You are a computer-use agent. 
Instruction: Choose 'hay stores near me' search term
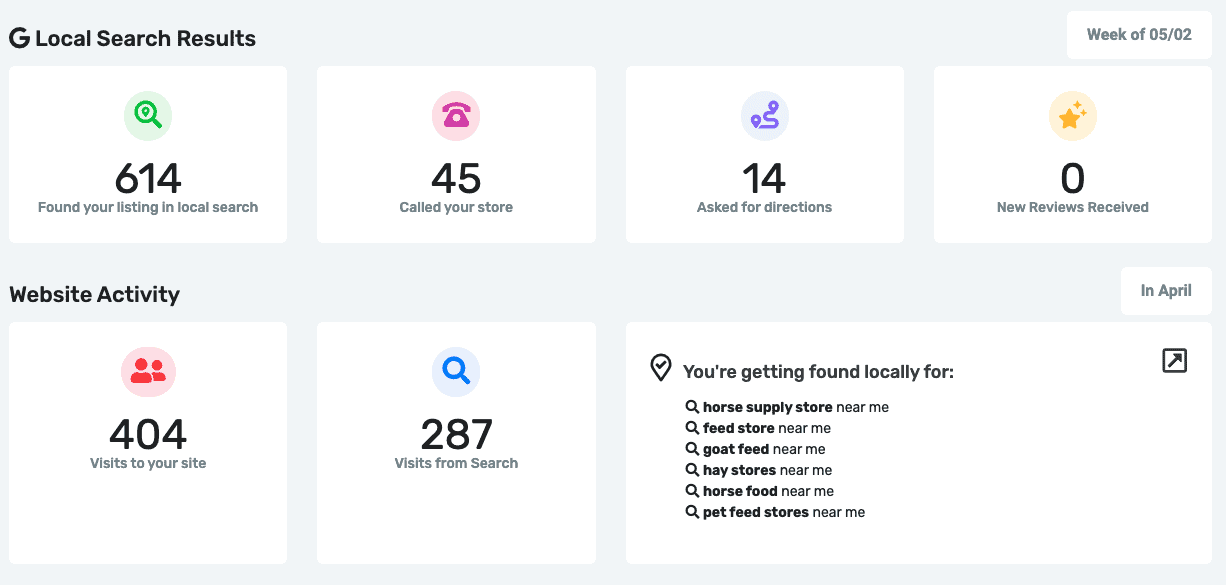click(x=767, y=470)
